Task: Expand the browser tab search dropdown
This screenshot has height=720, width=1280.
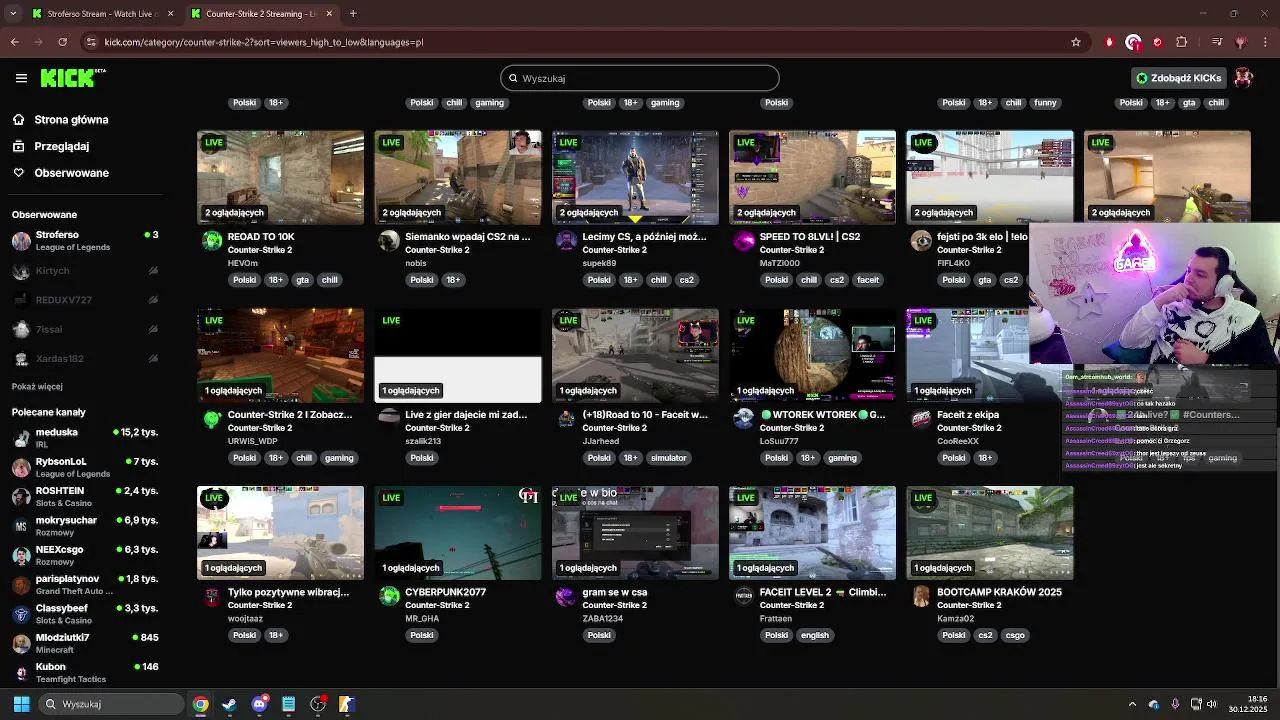Action: 13,14
